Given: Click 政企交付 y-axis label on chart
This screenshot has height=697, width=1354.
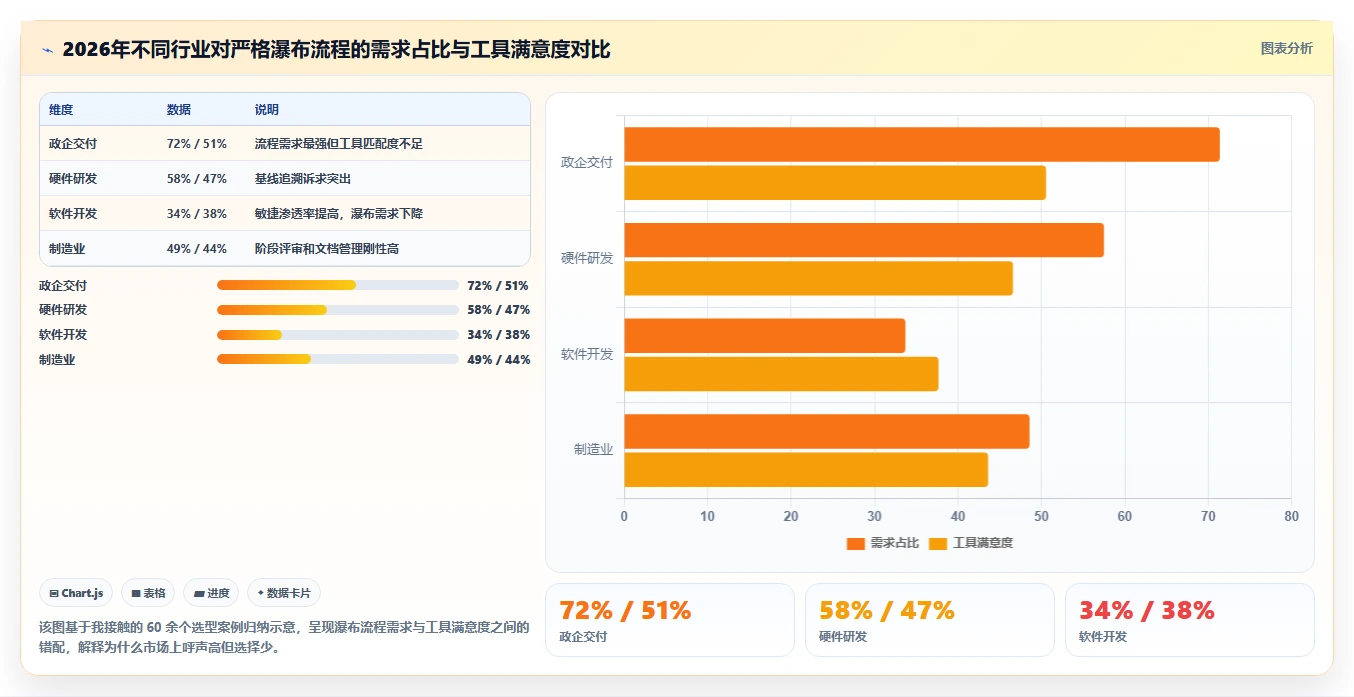Looking at the screenshot, I should coord(587,162).
